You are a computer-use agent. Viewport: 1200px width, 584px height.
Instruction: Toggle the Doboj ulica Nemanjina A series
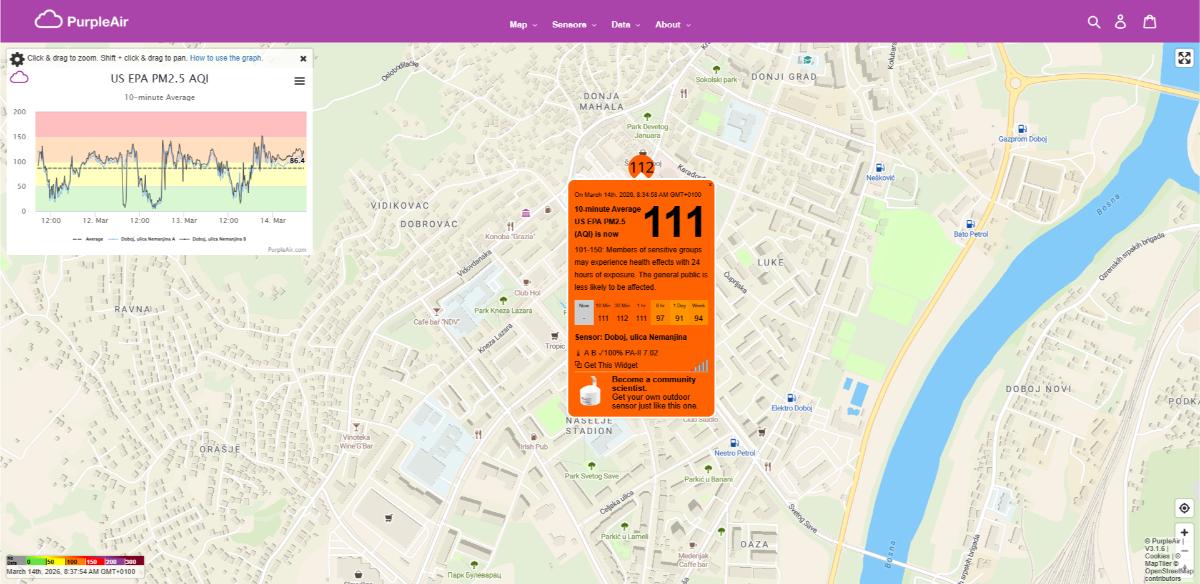[x=148, y=239]
